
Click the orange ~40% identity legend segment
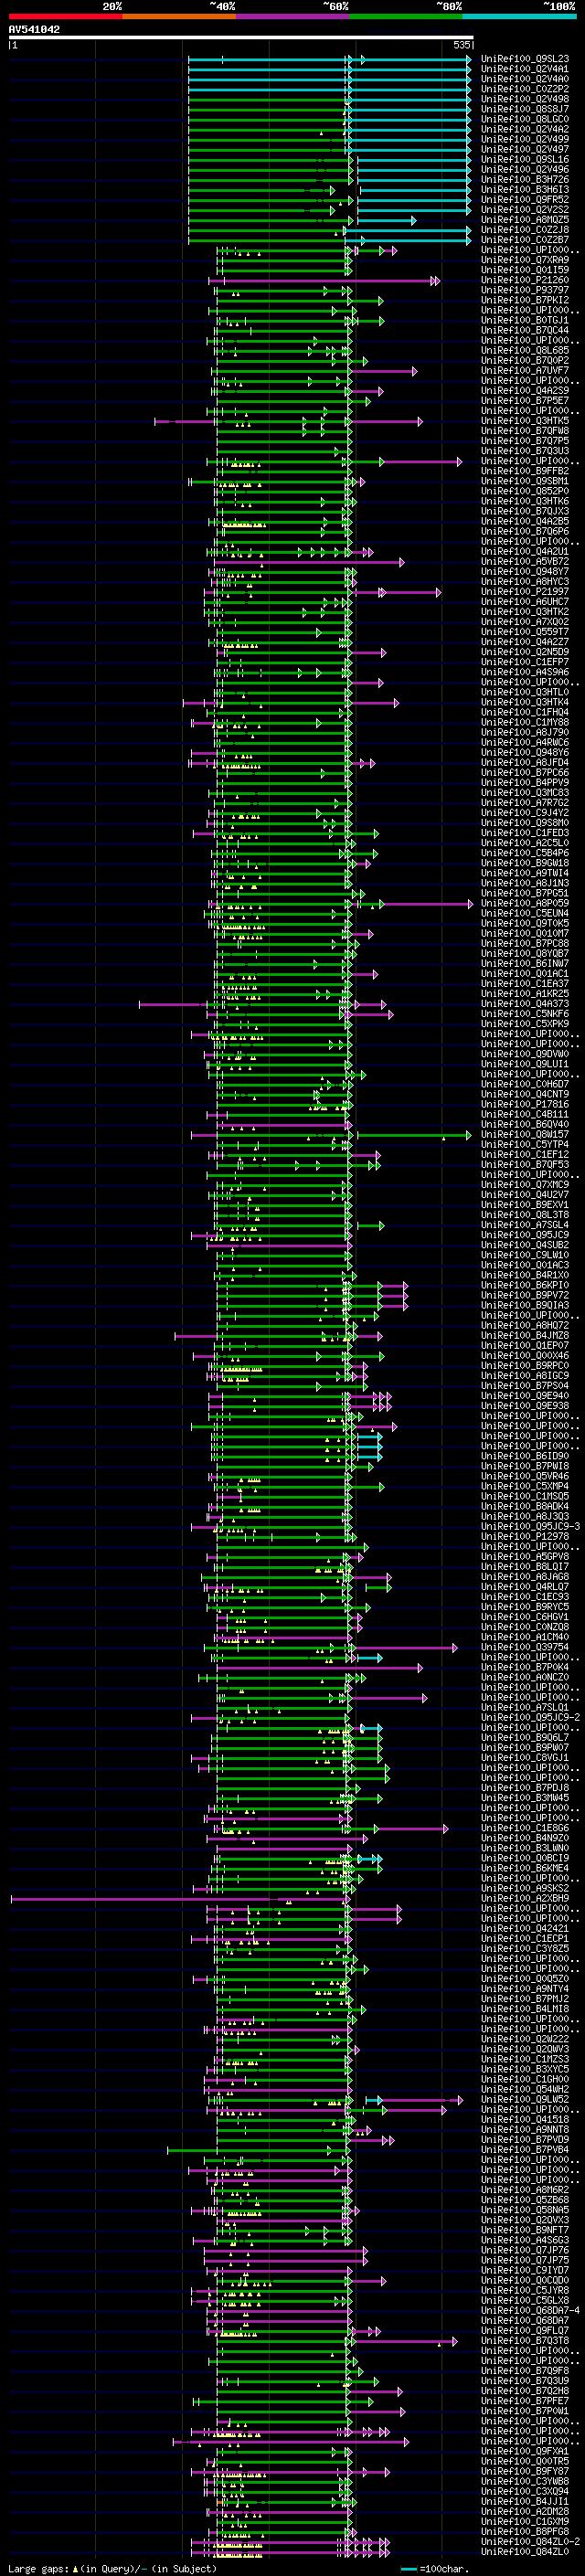[179, 16]
